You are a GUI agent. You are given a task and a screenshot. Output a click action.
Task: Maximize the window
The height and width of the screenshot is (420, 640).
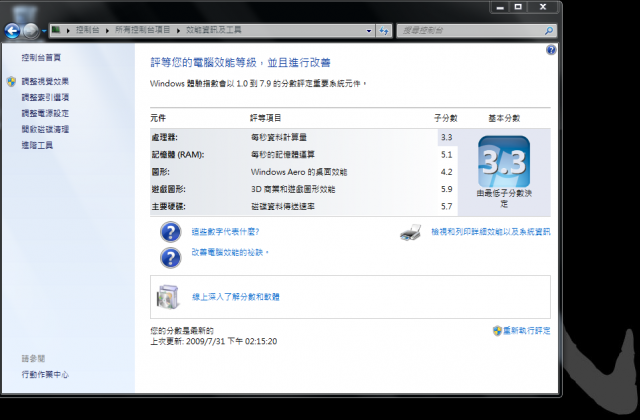(518, 7)
